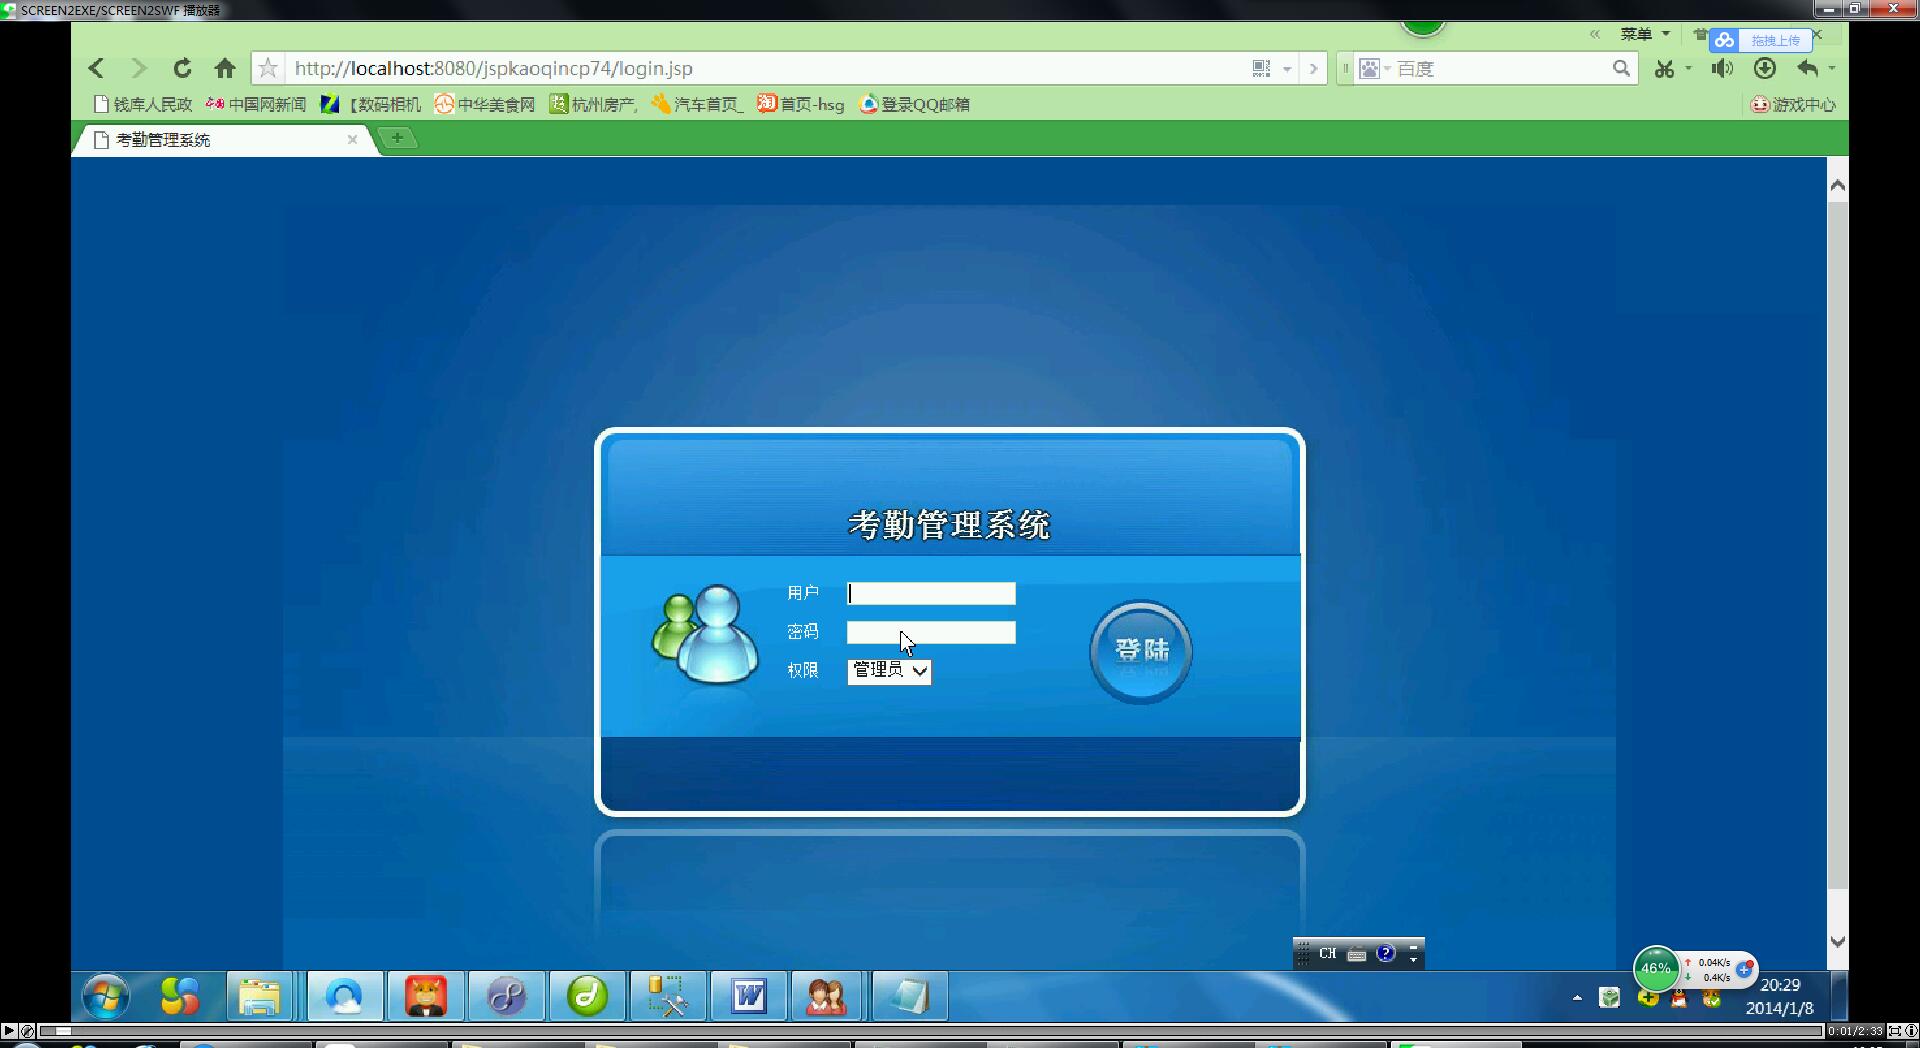
Task: Click the magnifier search icon
Action: pos(1621,68)
